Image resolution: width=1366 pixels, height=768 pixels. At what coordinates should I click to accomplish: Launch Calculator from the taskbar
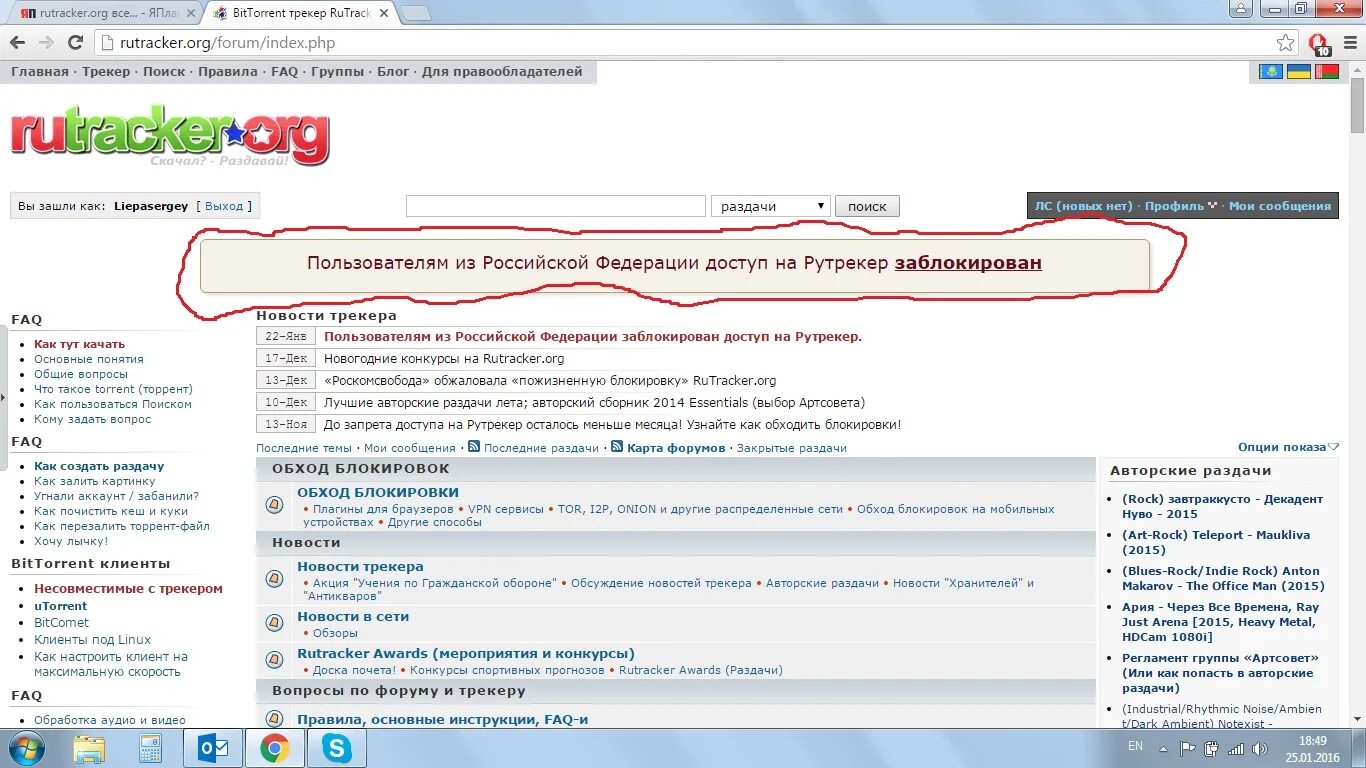tap(151, 748)
